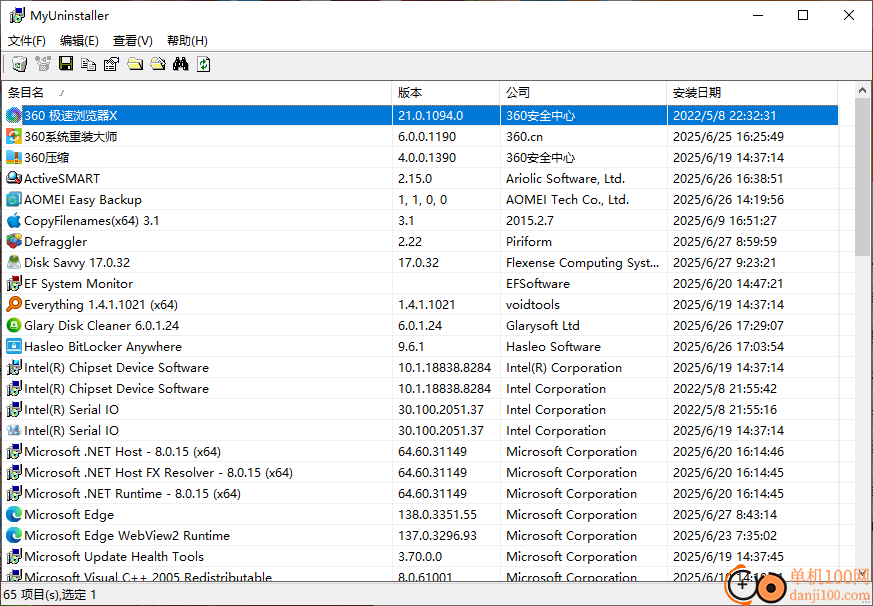Click the 360 极速浏览器X app icon

coord(13,115)
